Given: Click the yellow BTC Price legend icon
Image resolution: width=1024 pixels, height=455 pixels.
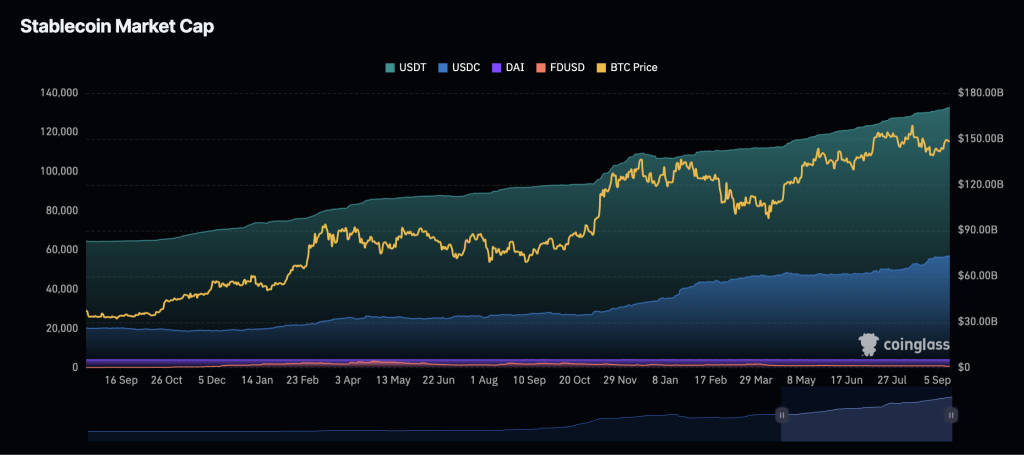Looking at the screenshot, I should coord(601,67).
